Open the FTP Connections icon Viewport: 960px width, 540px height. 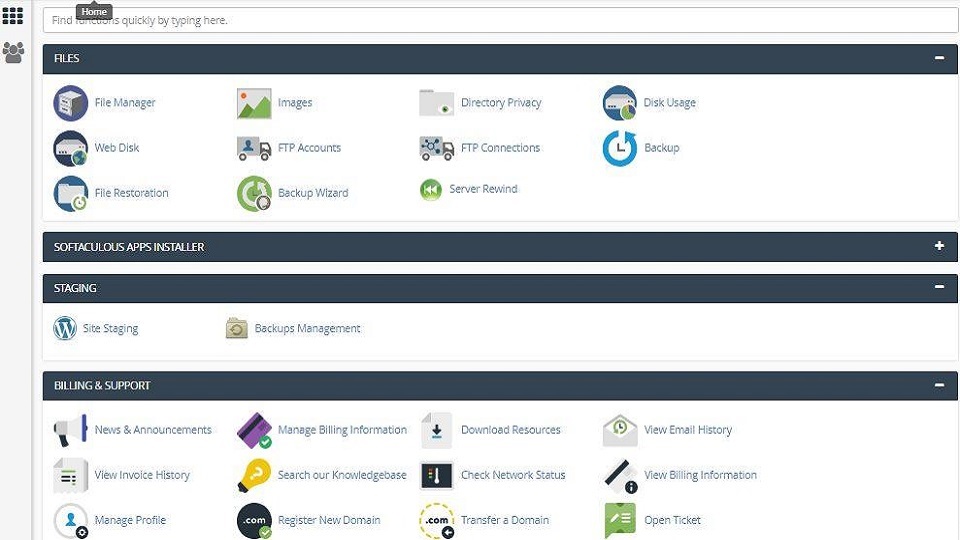(437, 148)
